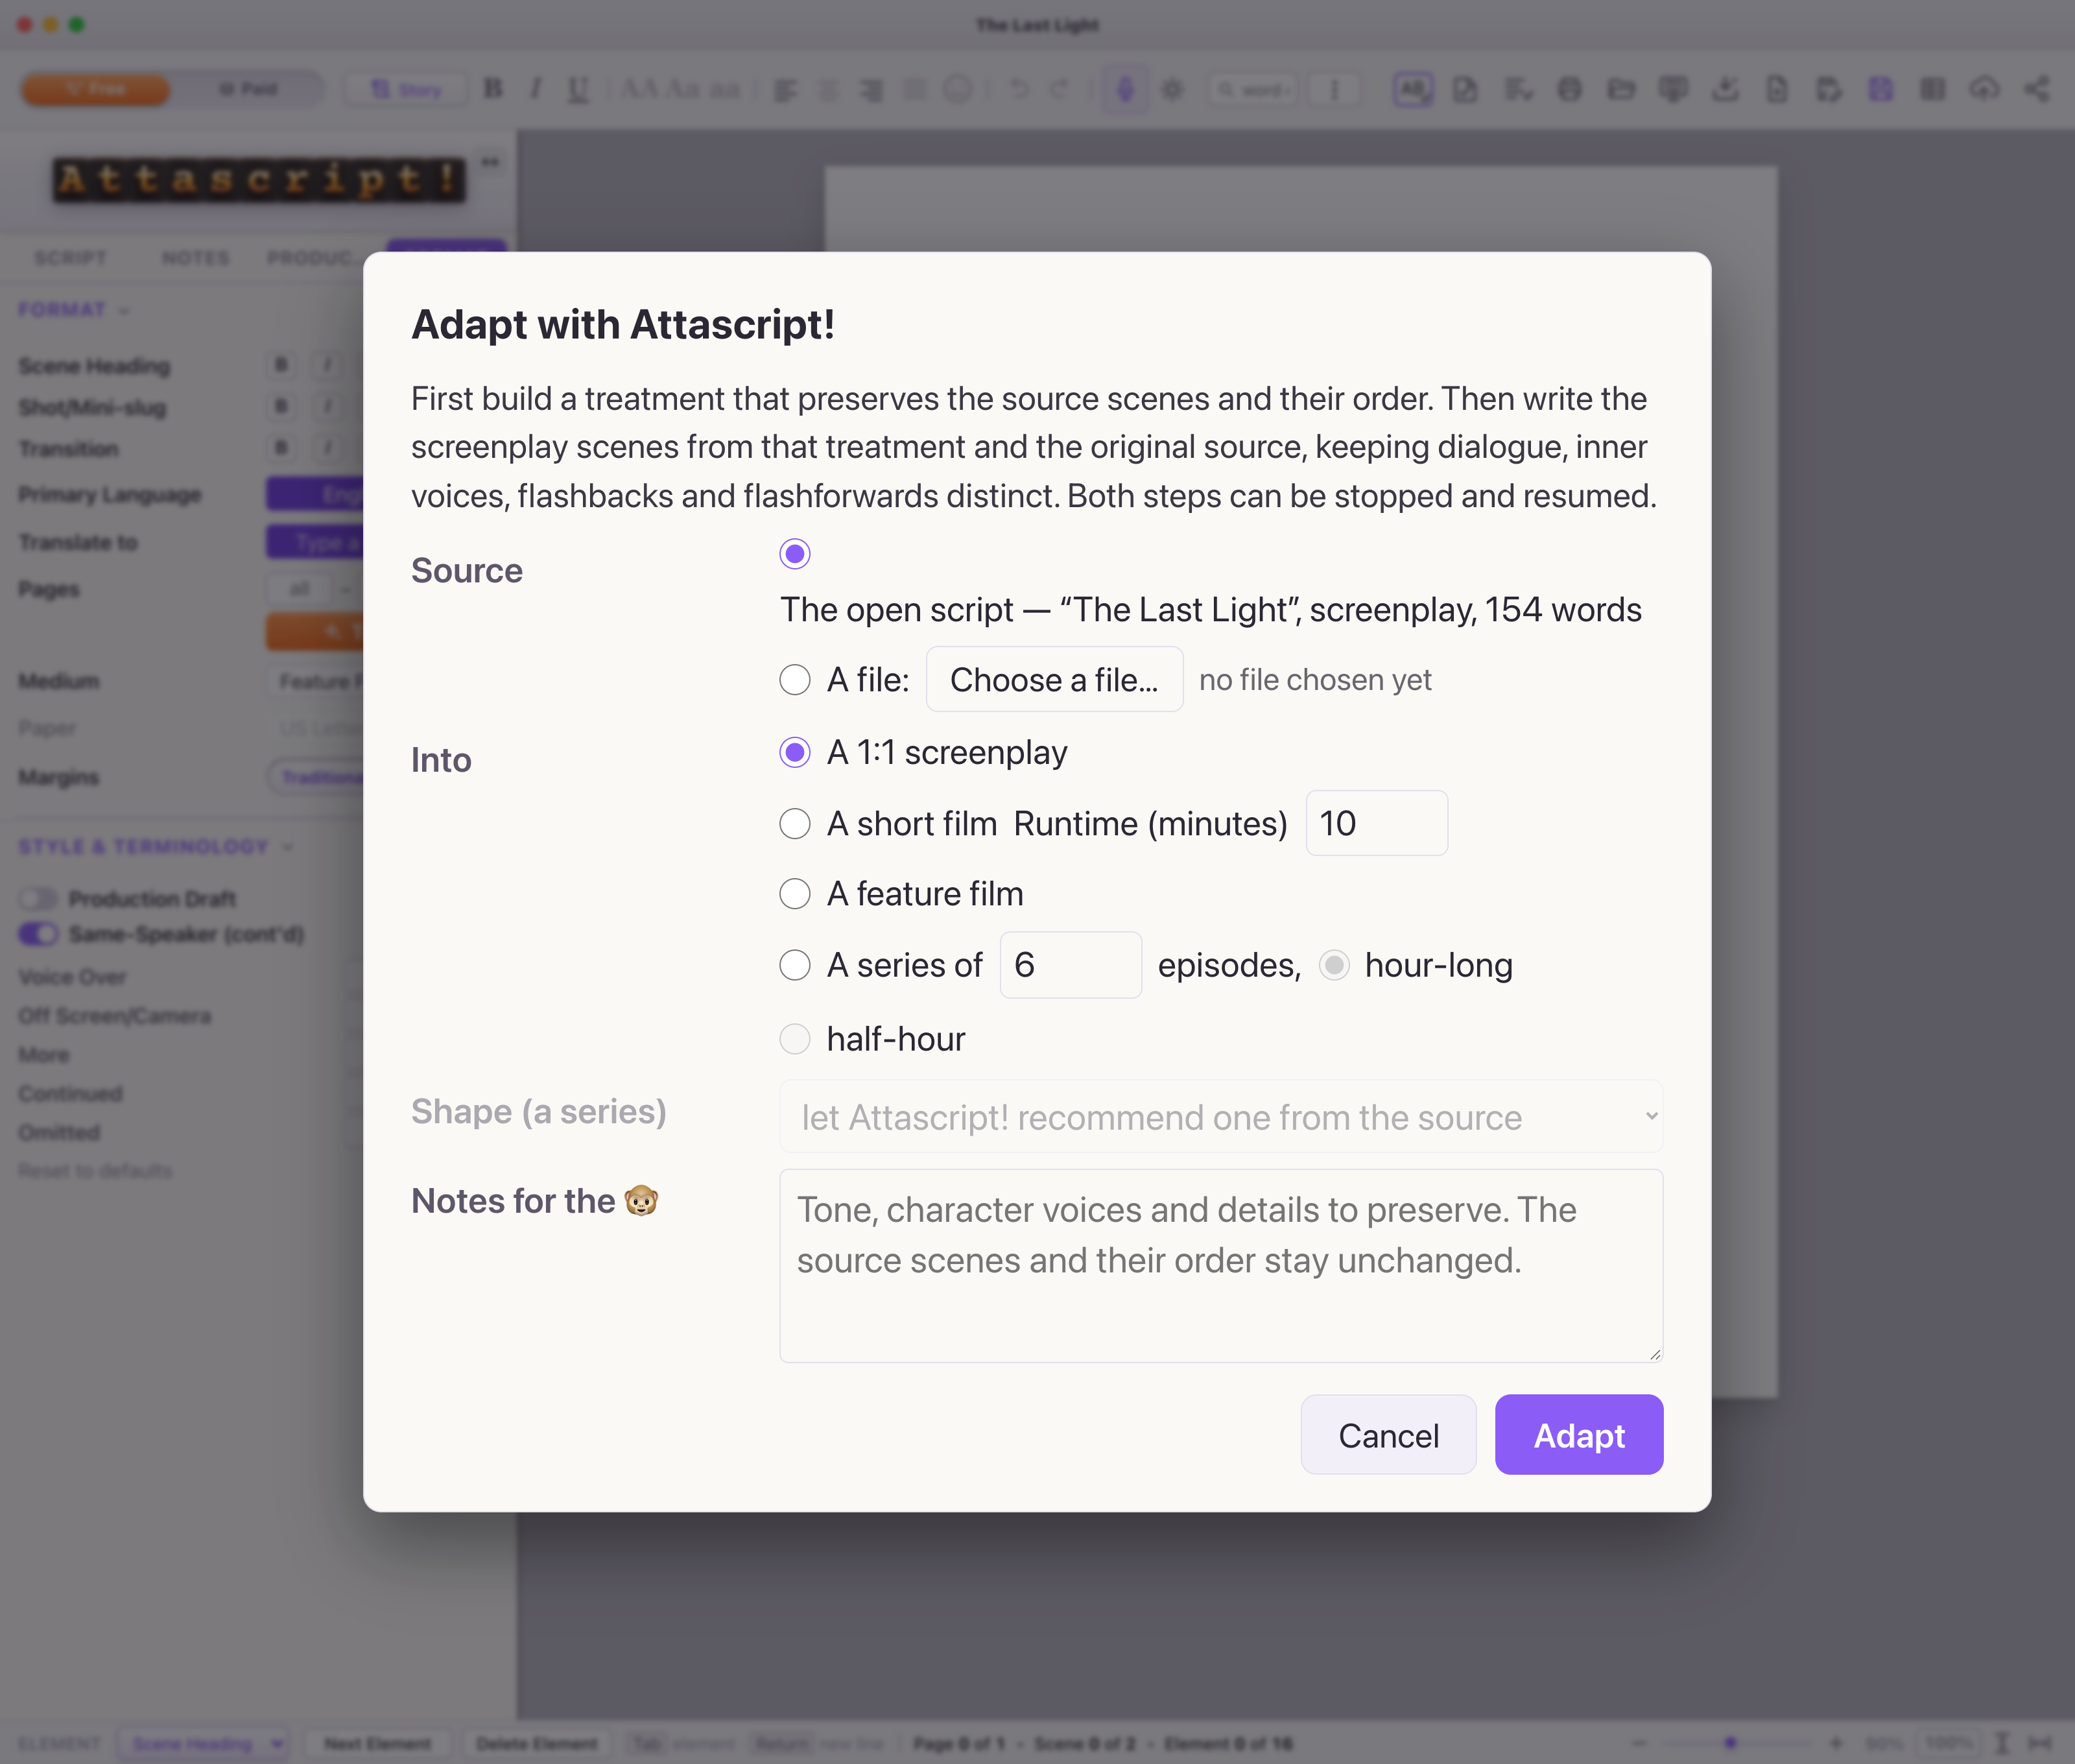Toggle the Production Draft switch

pos(38,898)
